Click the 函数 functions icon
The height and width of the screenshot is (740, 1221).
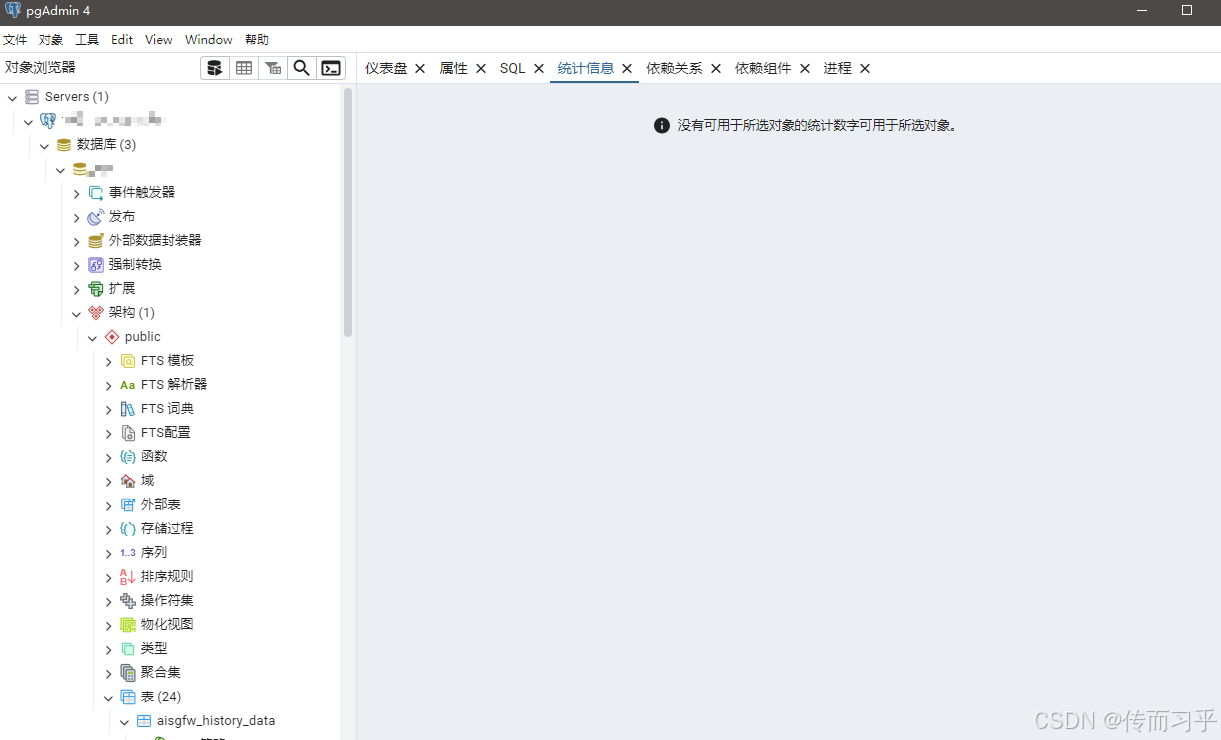(128, 457)
